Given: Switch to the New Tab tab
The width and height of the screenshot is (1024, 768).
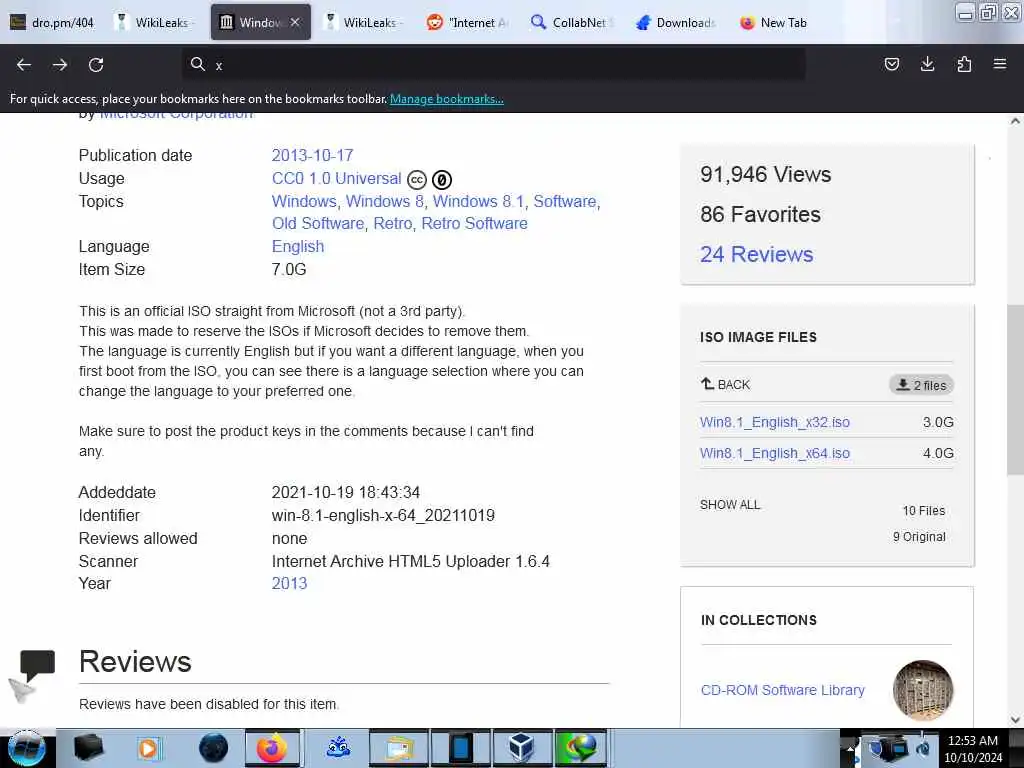Looking at the screenshot, I should click(x=775, y=22).
